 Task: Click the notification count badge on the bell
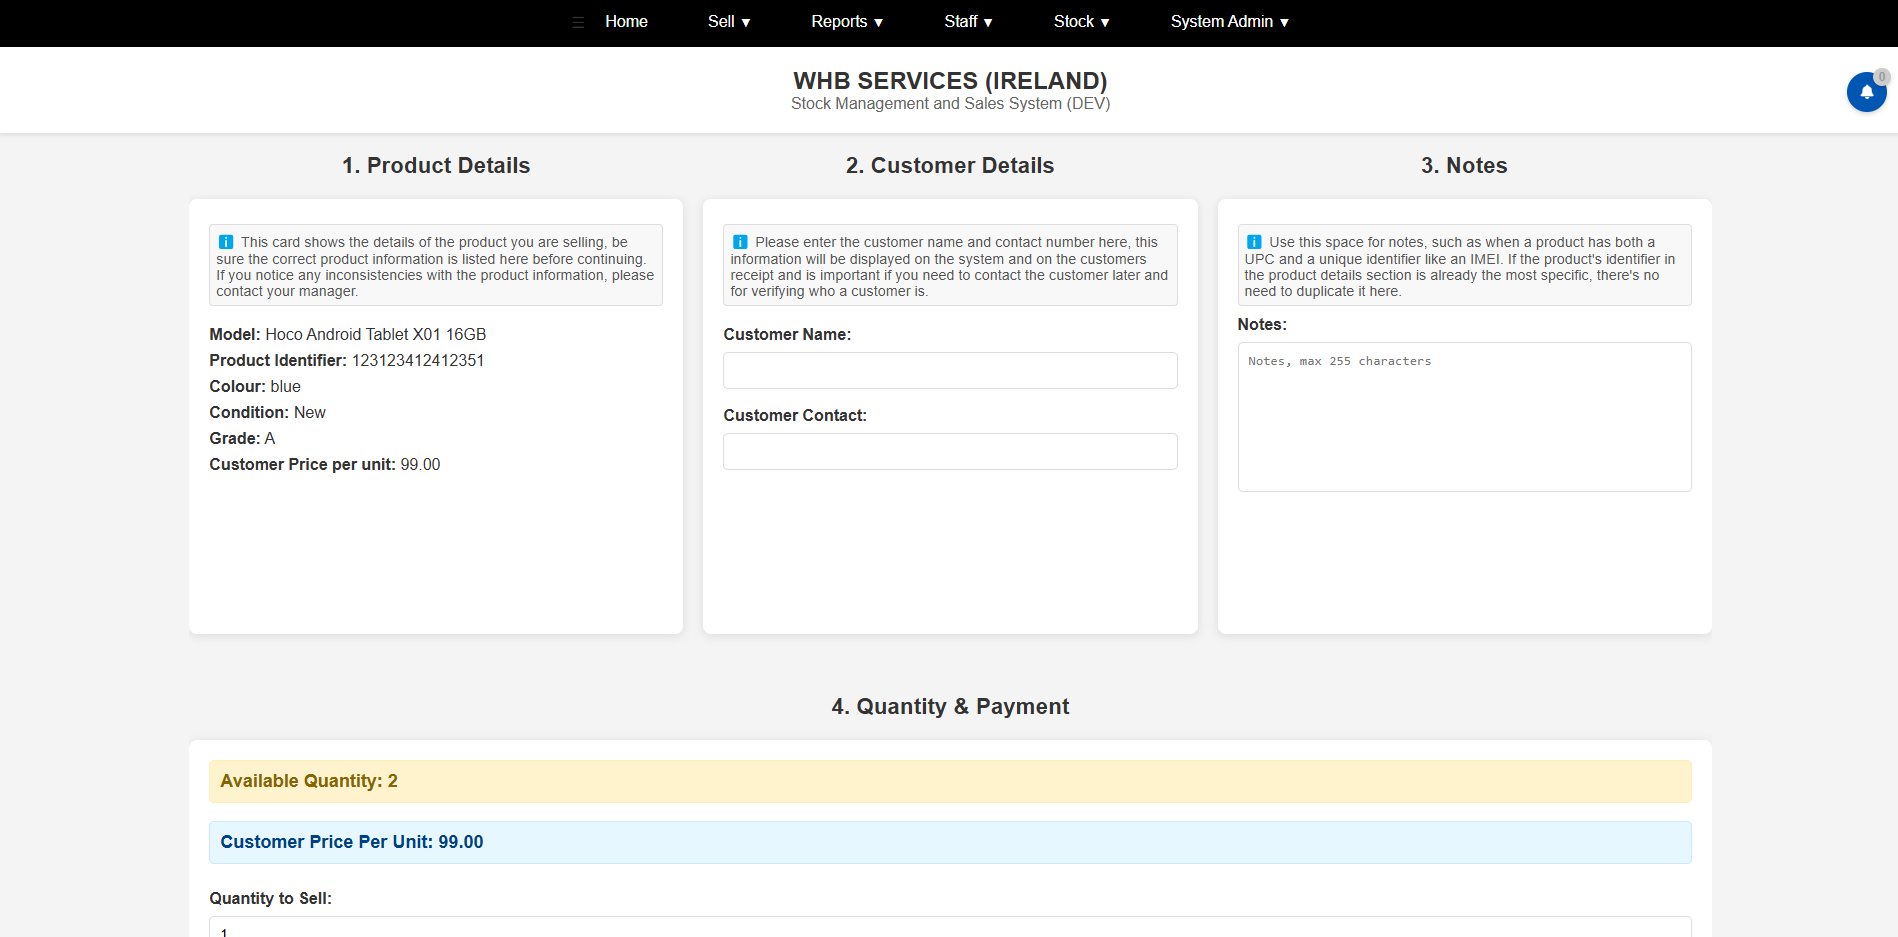tap(1881, 76)
